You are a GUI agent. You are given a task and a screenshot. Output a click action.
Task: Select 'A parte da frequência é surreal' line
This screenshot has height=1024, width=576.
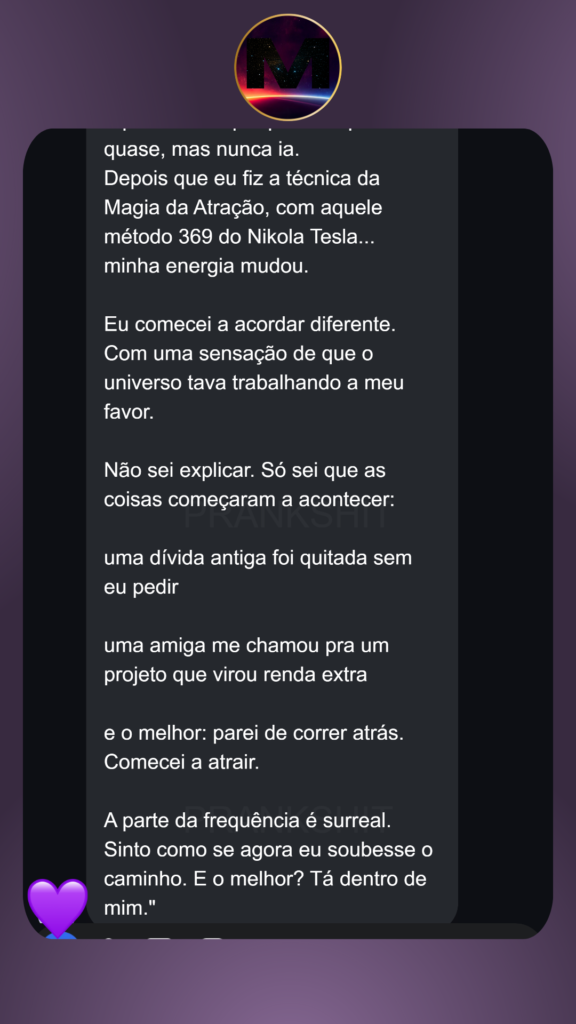(x=248, y=821)
